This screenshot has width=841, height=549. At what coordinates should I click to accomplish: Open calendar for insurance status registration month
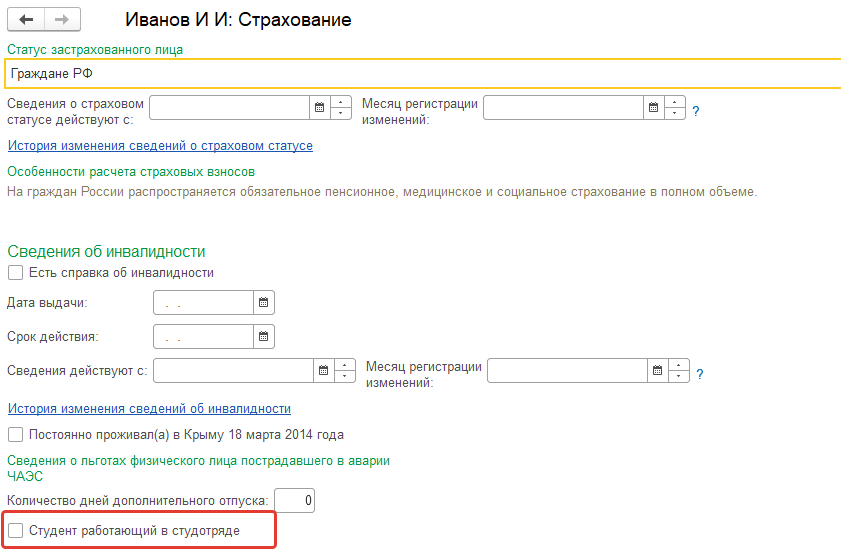pos(653,107)
